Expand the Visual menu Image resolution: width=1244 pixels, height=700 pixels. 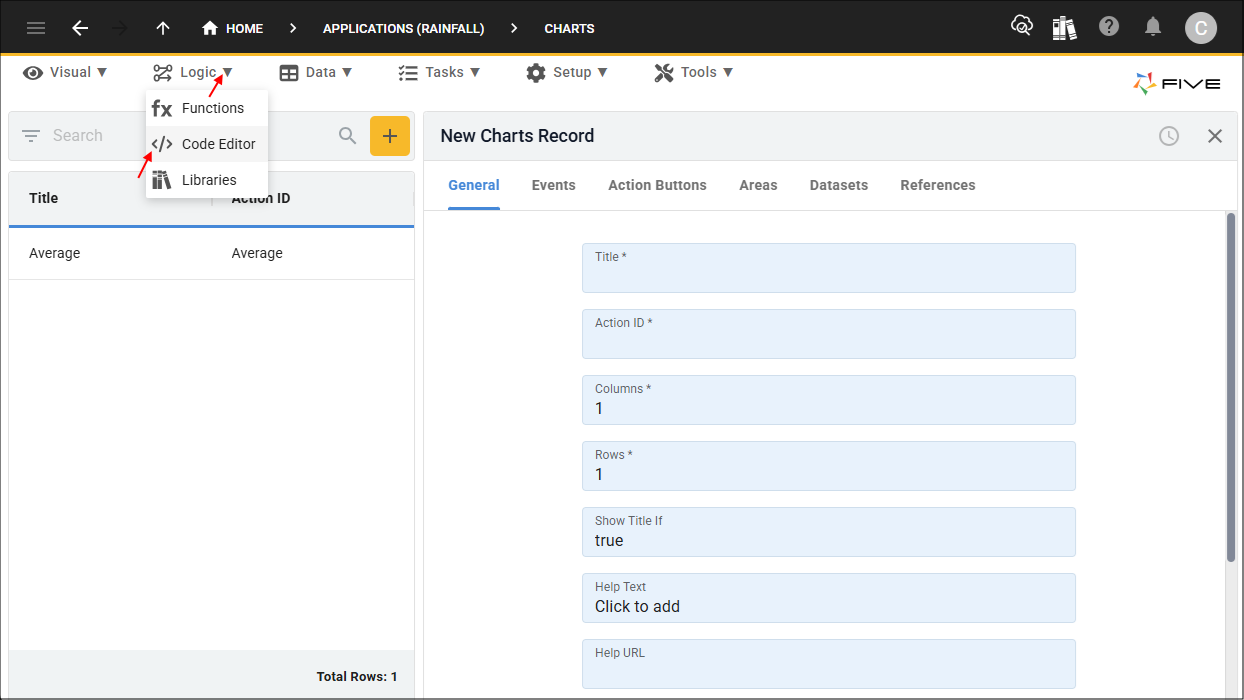[x=65, y=72]
